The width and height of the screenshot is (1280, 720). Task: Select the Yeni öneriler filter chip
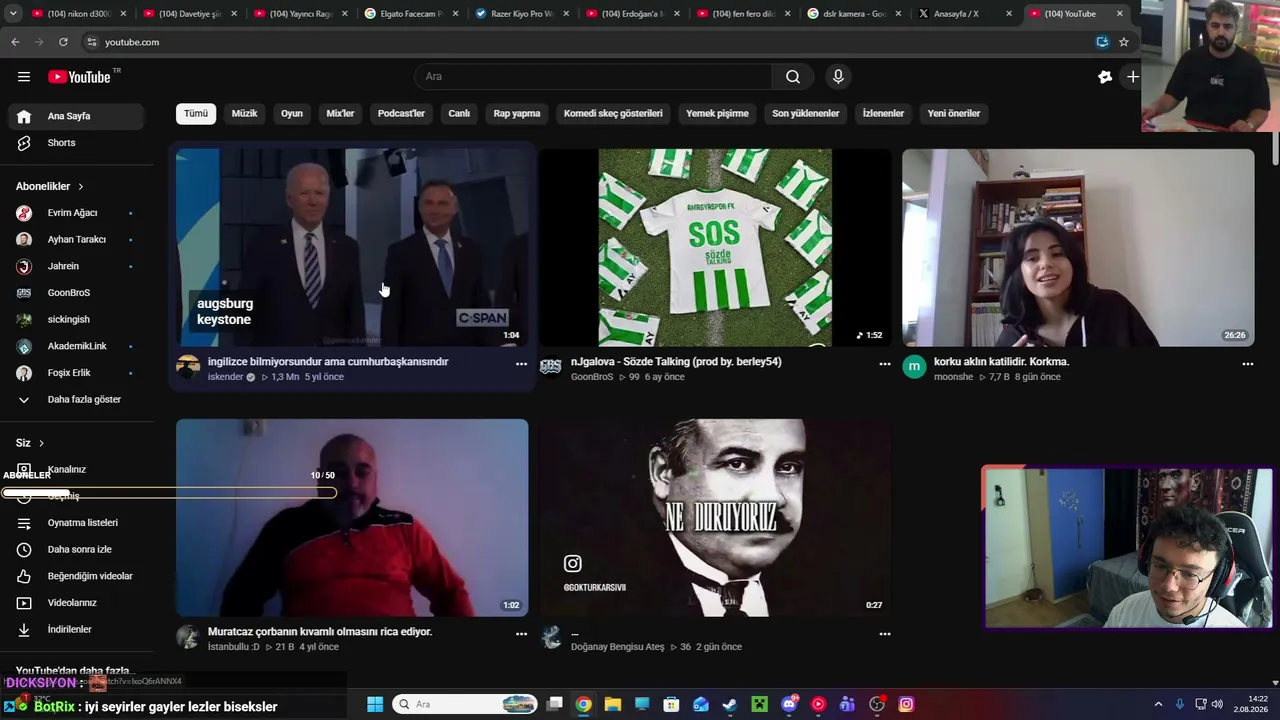click(954, 113)
